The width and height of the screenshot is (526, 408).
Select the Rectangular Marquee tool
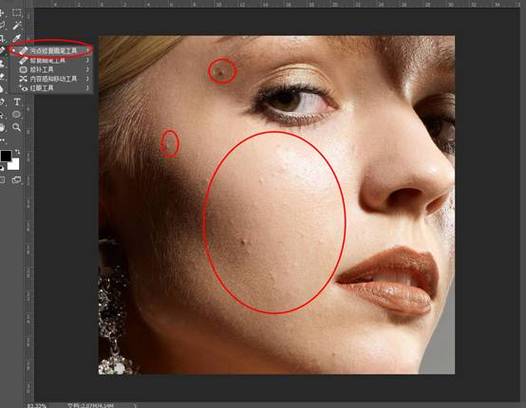(16, 13)
